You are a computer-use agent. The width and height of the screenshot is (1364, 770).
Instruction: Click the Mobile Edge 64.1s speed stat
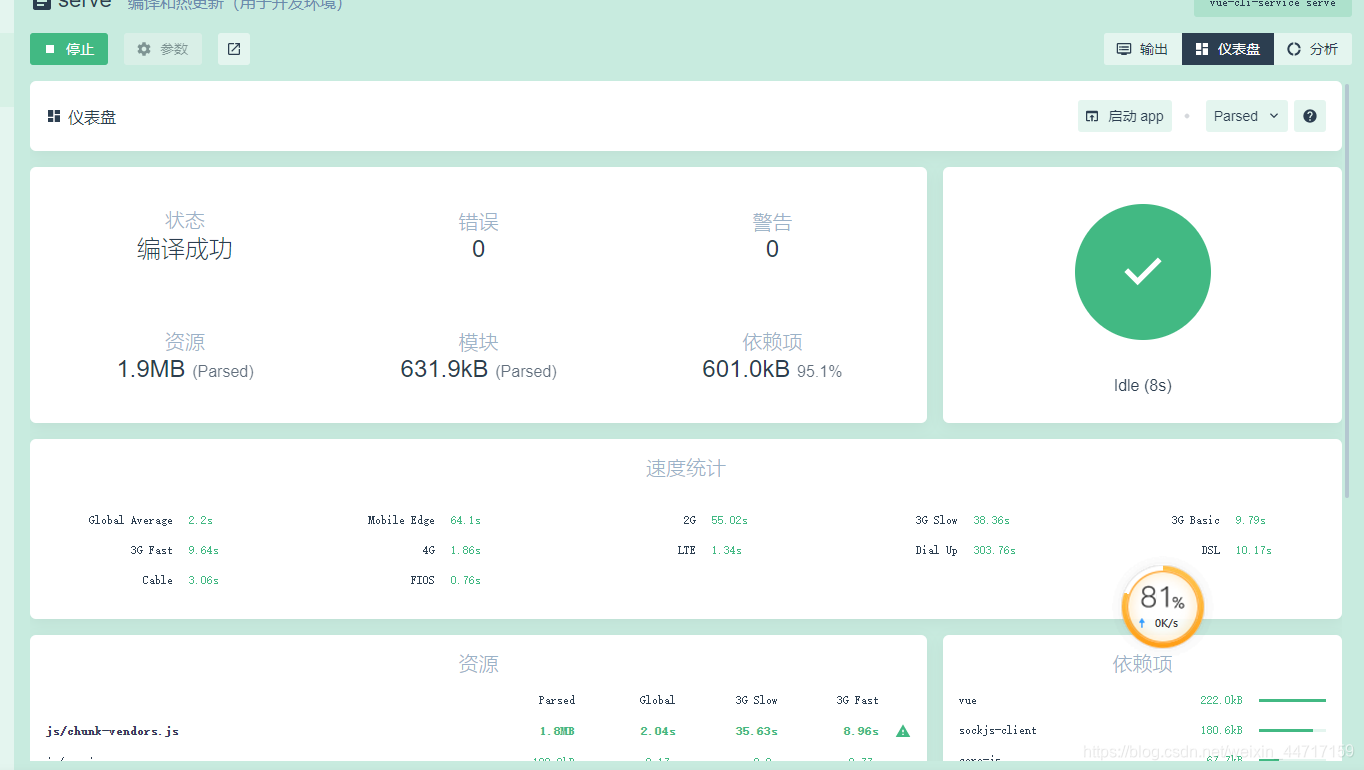click(424, 520)
